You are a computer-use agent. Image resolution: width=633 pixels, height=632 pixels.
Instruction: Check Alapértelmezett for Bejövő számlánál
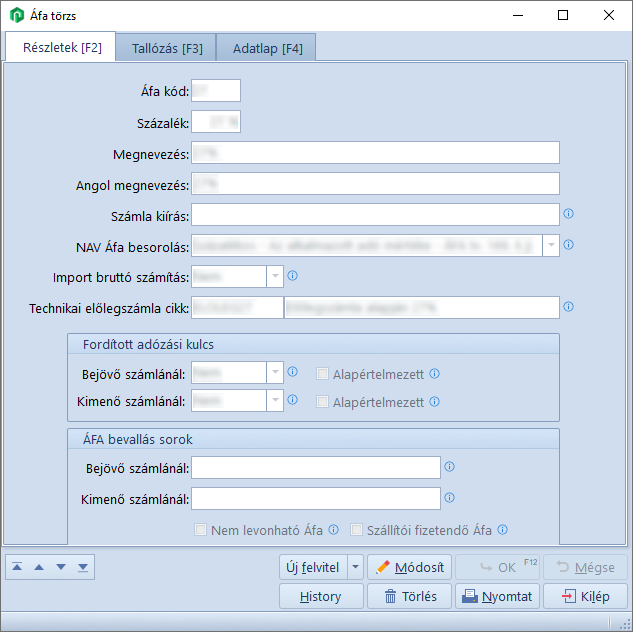pos(322,374)
